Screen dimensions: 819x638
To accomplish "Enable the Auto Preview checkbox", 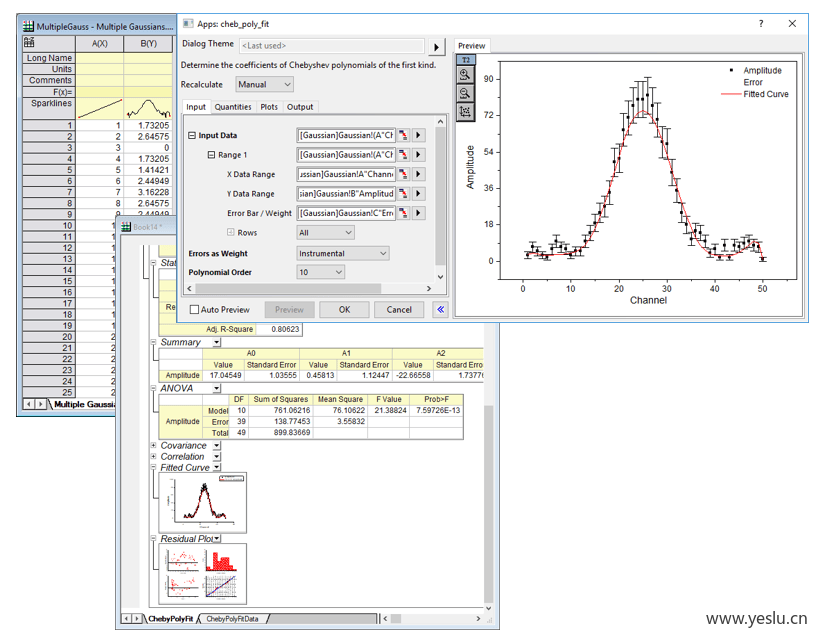I will point(194,310).
